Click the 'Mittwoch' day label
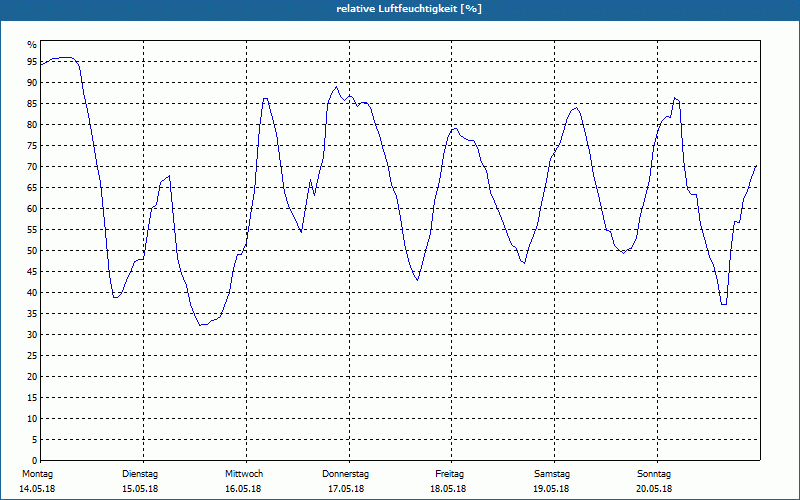The height and width of the screenshot is (500, 800). click(244, 474)
